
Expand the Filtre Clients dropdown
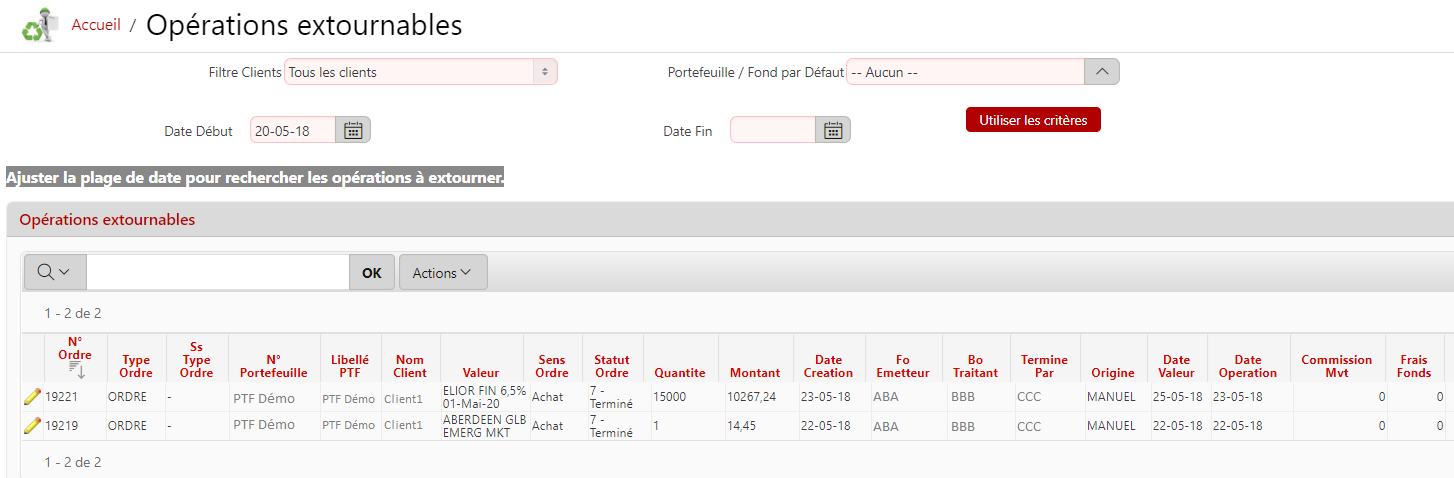pyautogui.click(x=421, y=72)
